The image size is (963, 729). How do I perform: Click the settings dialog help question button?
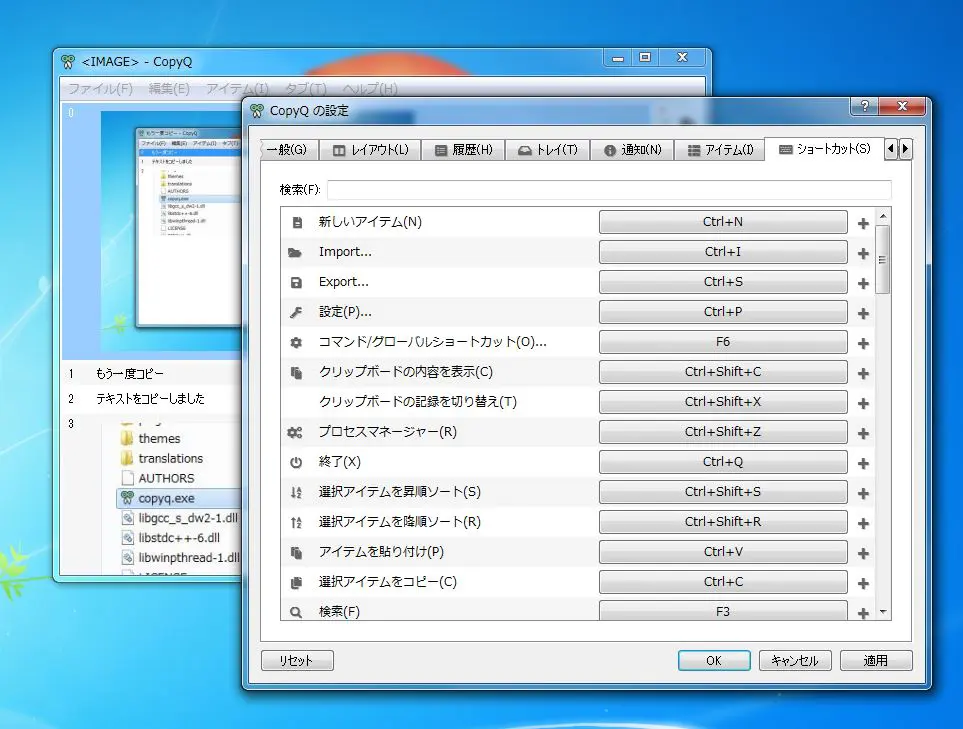point(865,106)
